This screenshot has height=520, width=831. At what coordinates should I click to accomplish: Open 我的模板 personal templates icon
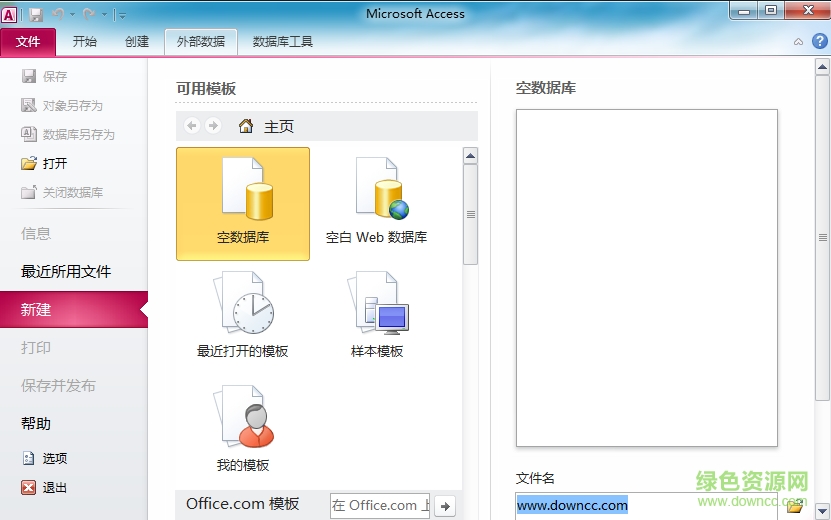coord(243,425)
